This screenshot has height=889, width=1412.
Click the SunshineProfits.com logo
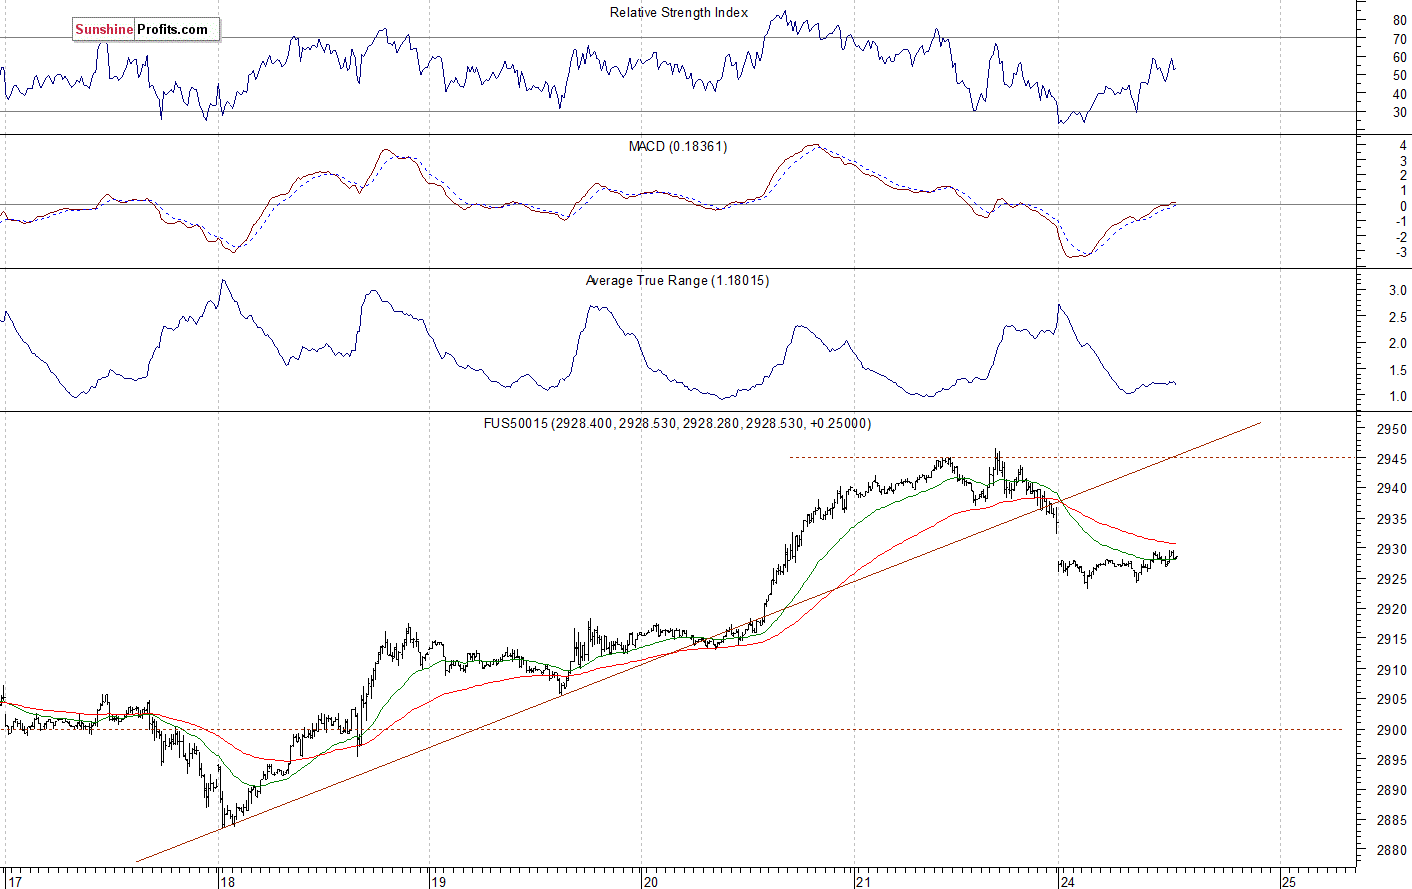tap(146, 29)
